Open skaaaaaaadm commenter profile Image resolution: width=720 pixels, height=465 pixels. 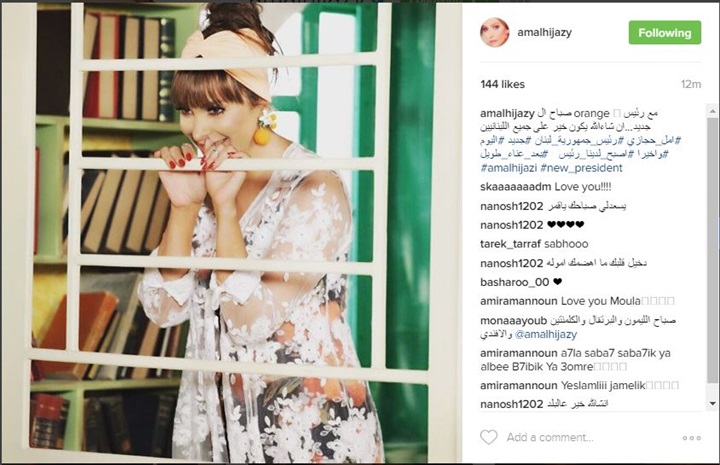click(x=515, y=187)
